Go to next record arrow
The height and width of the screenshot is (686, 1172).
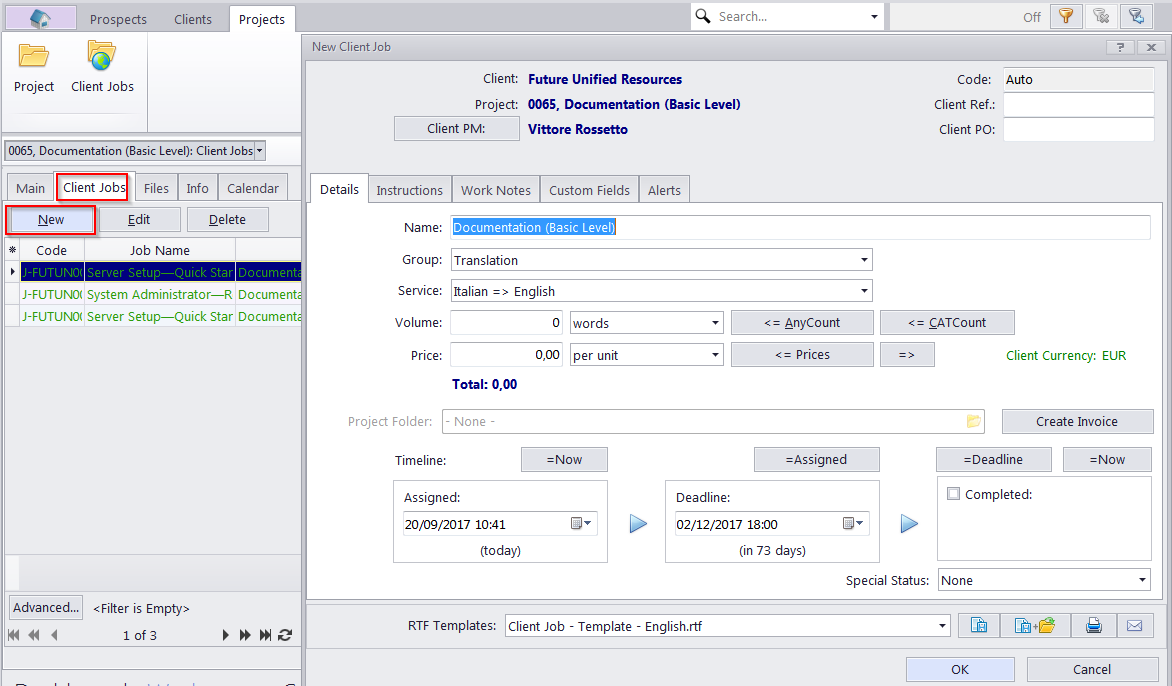(225, 635)
